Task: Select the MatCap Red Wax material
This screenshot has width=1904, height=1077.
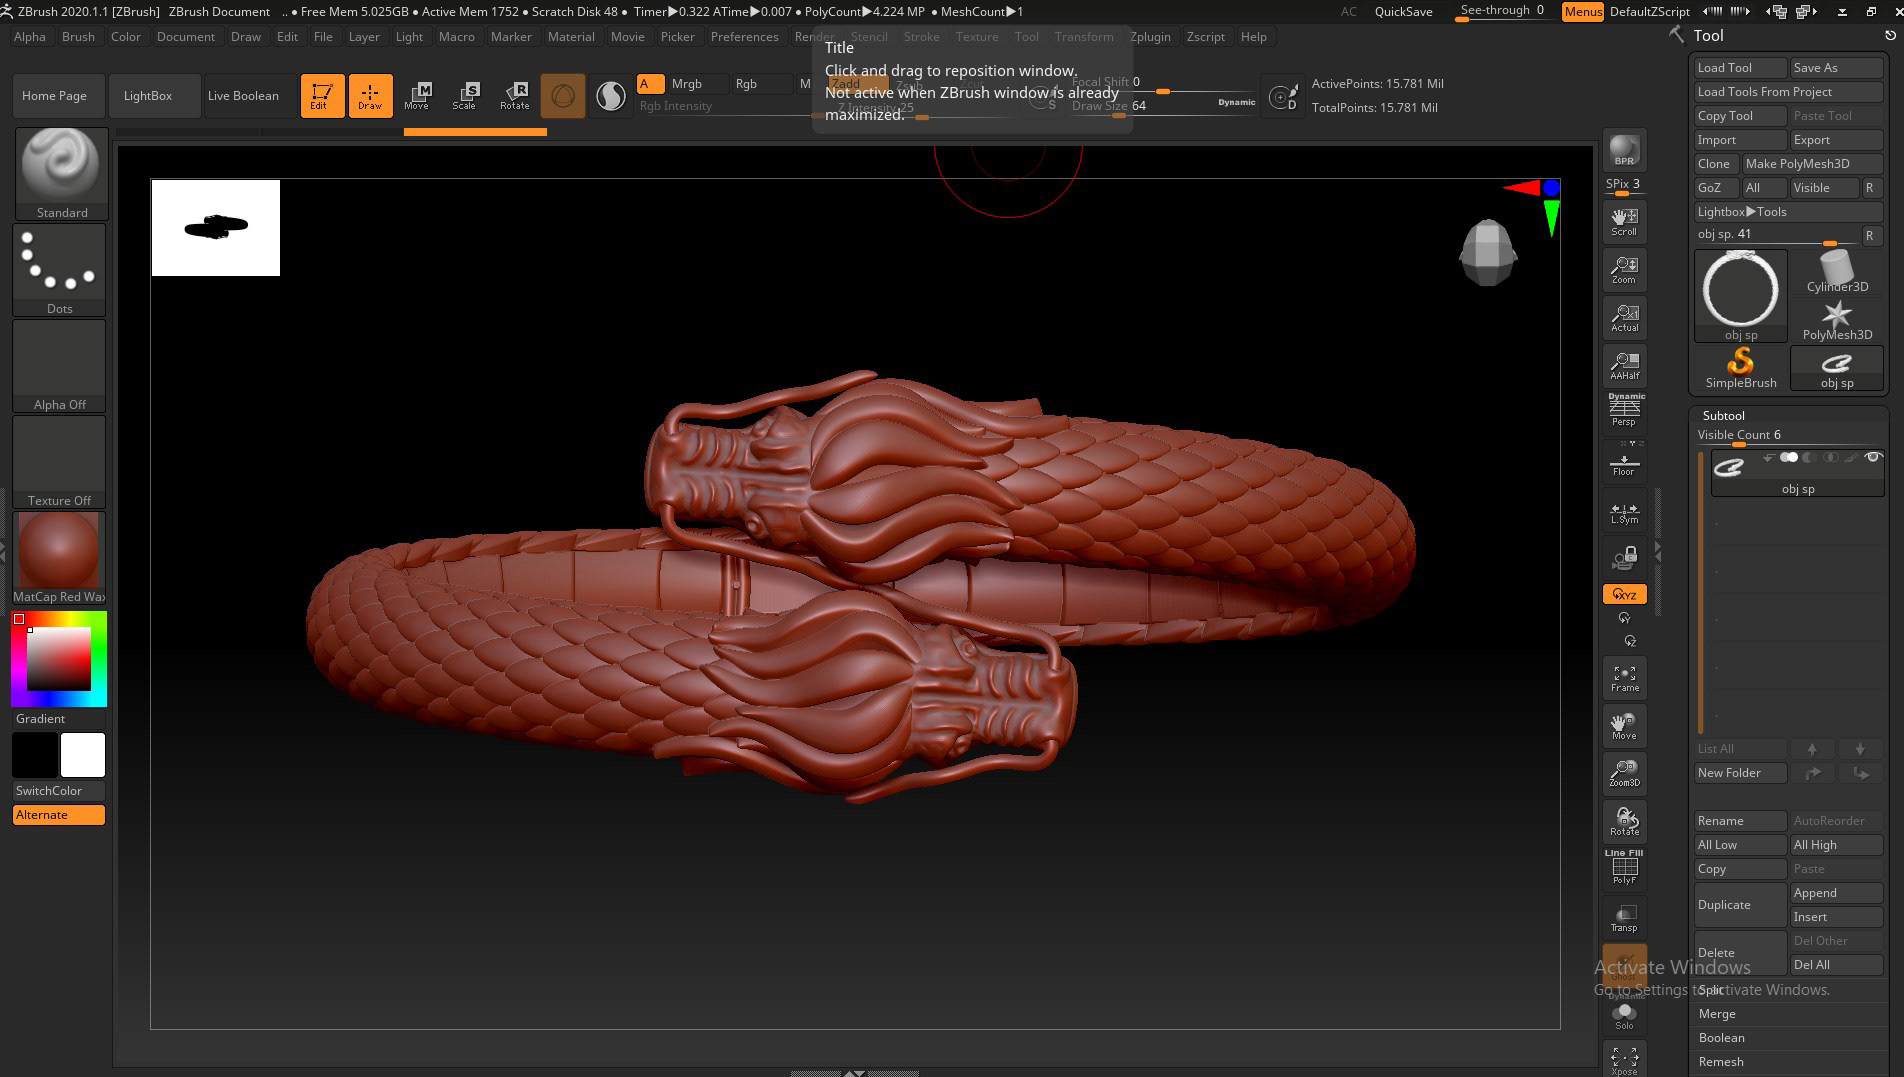Action: click(59, 550)
